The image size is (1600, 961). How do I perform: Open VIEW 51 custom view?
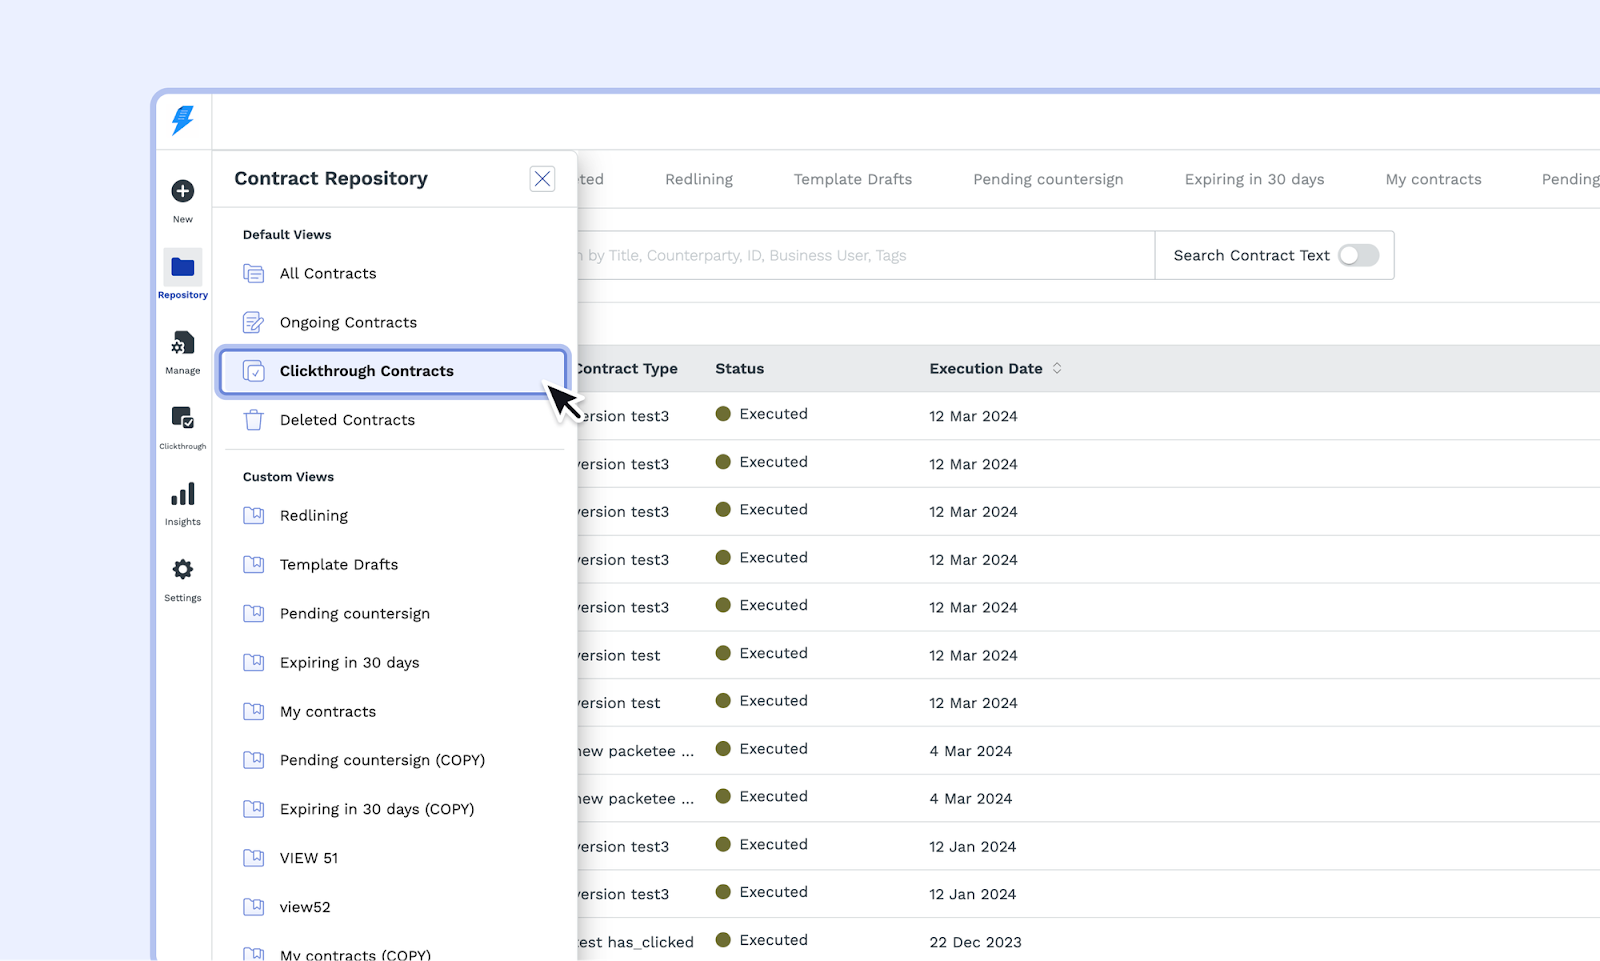coord(309,858)
